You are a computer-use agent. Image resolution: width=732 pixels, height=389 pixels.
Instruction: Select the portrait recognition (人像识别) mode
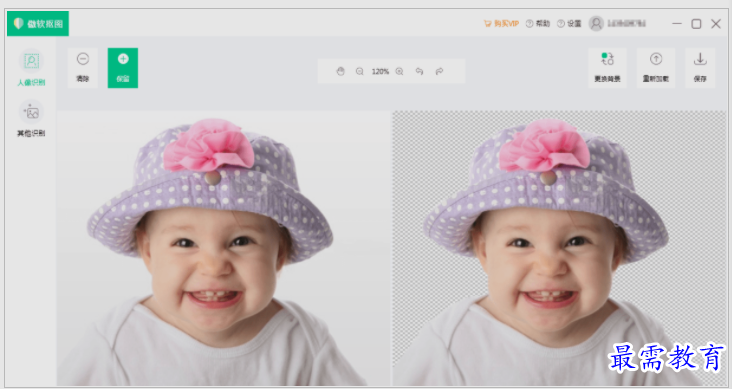click(31, 68)
